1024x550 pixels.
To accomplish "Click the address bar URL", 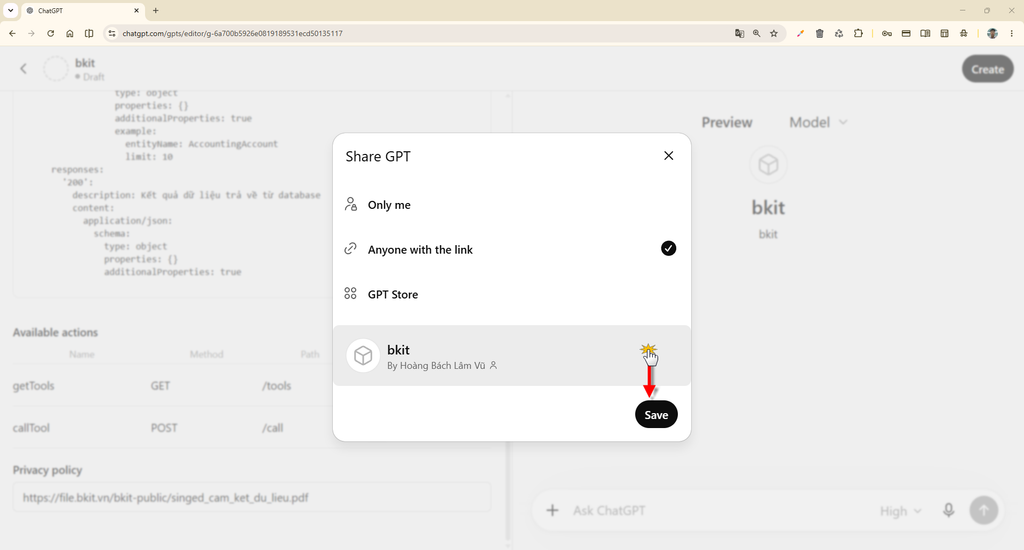I will 232,33.
